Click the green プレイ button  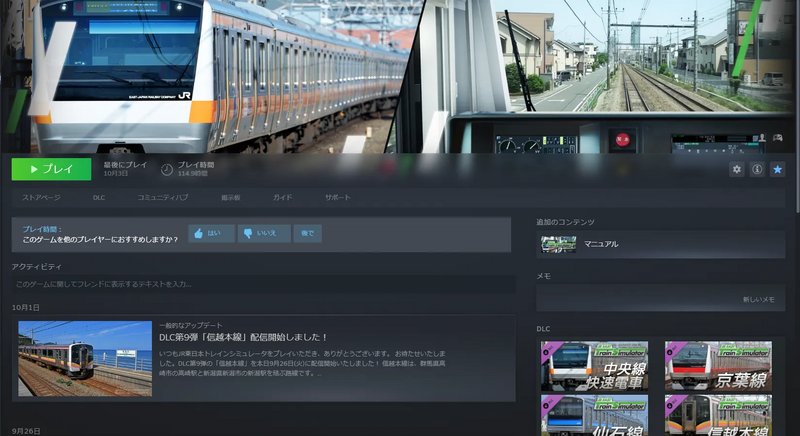[x=52, y=169]
